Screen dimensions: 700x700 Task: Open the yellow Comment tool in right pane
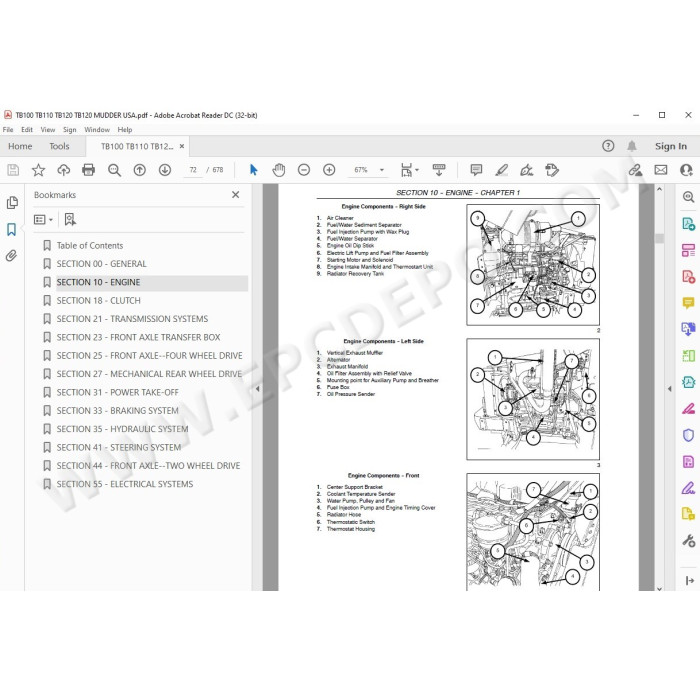point(688,303)
